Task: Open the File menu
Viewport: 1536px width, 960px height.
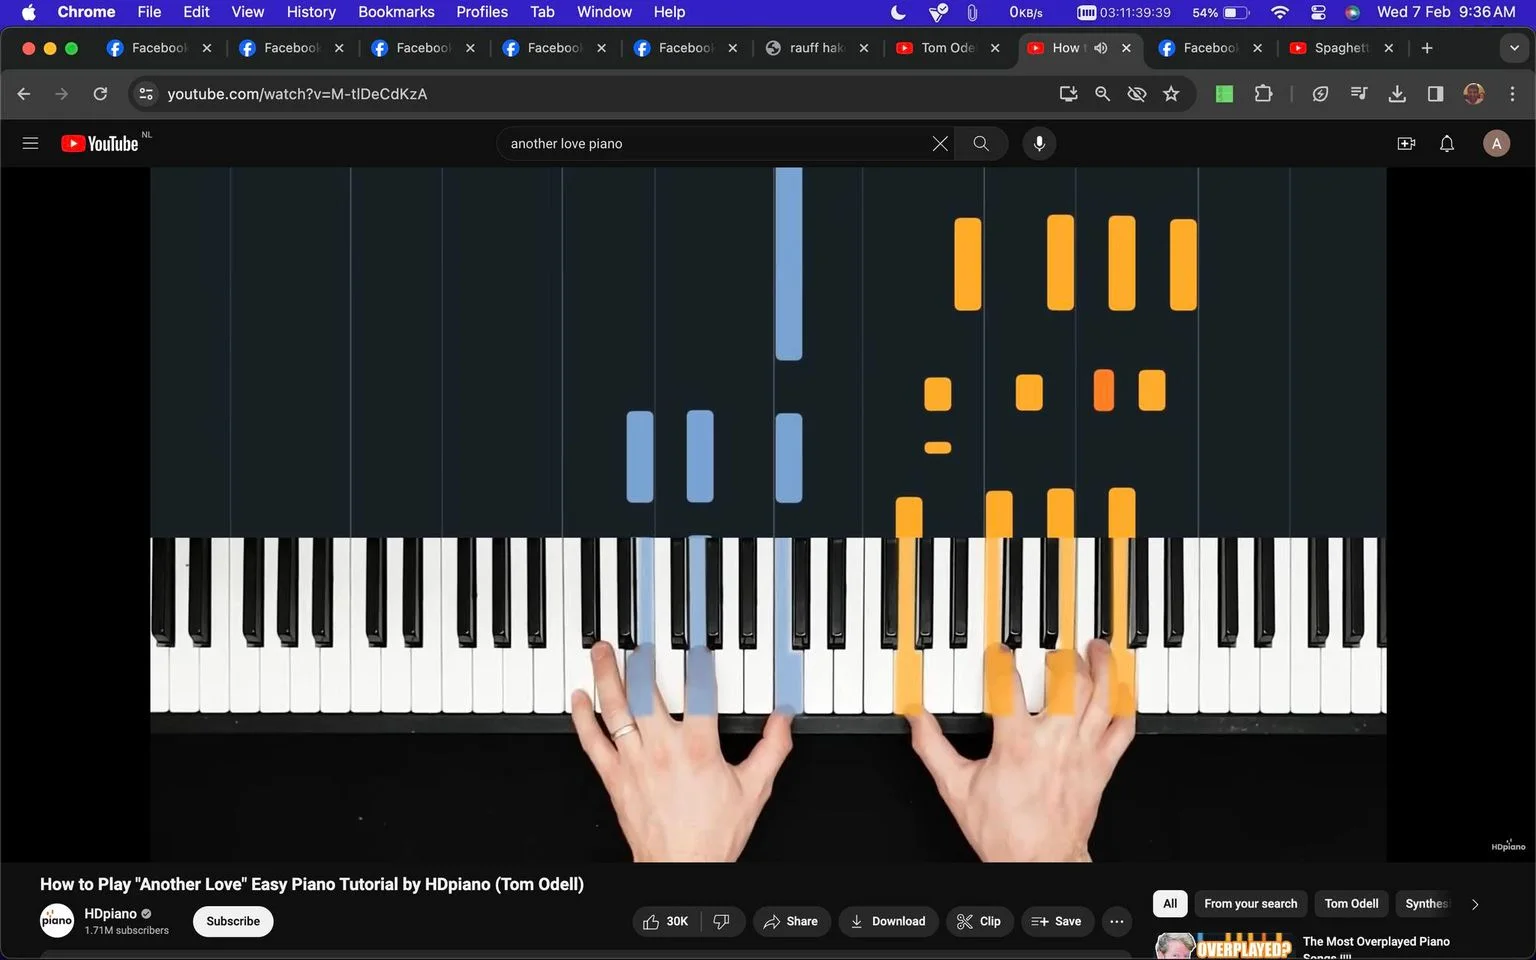Action: coord(149,12)
